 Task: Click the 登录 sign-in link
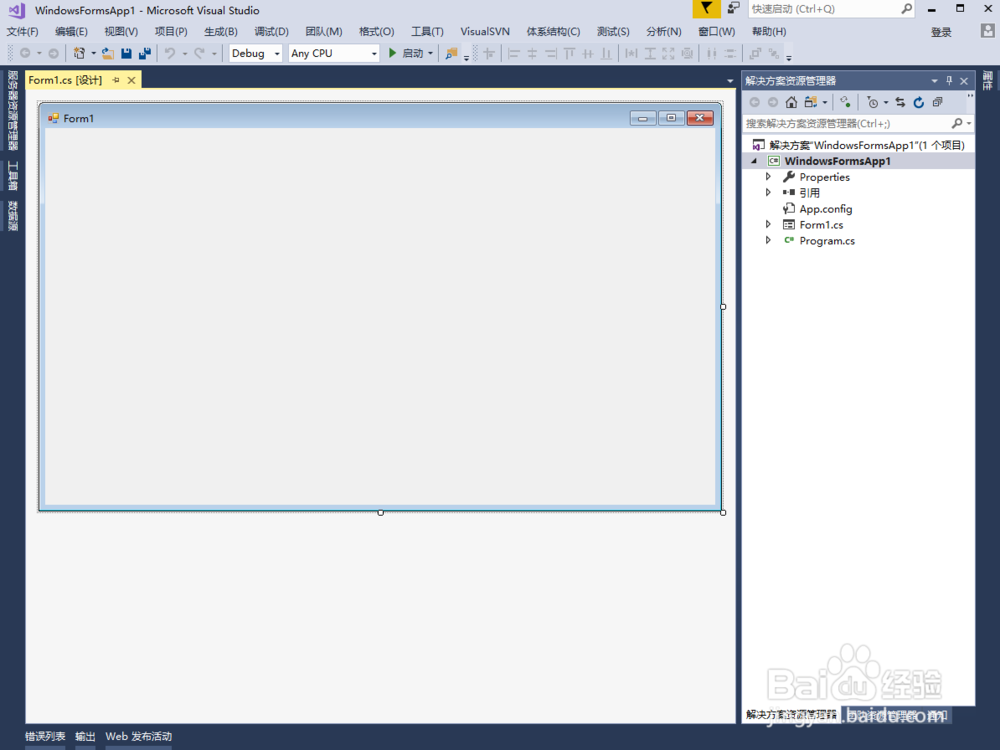941,32
